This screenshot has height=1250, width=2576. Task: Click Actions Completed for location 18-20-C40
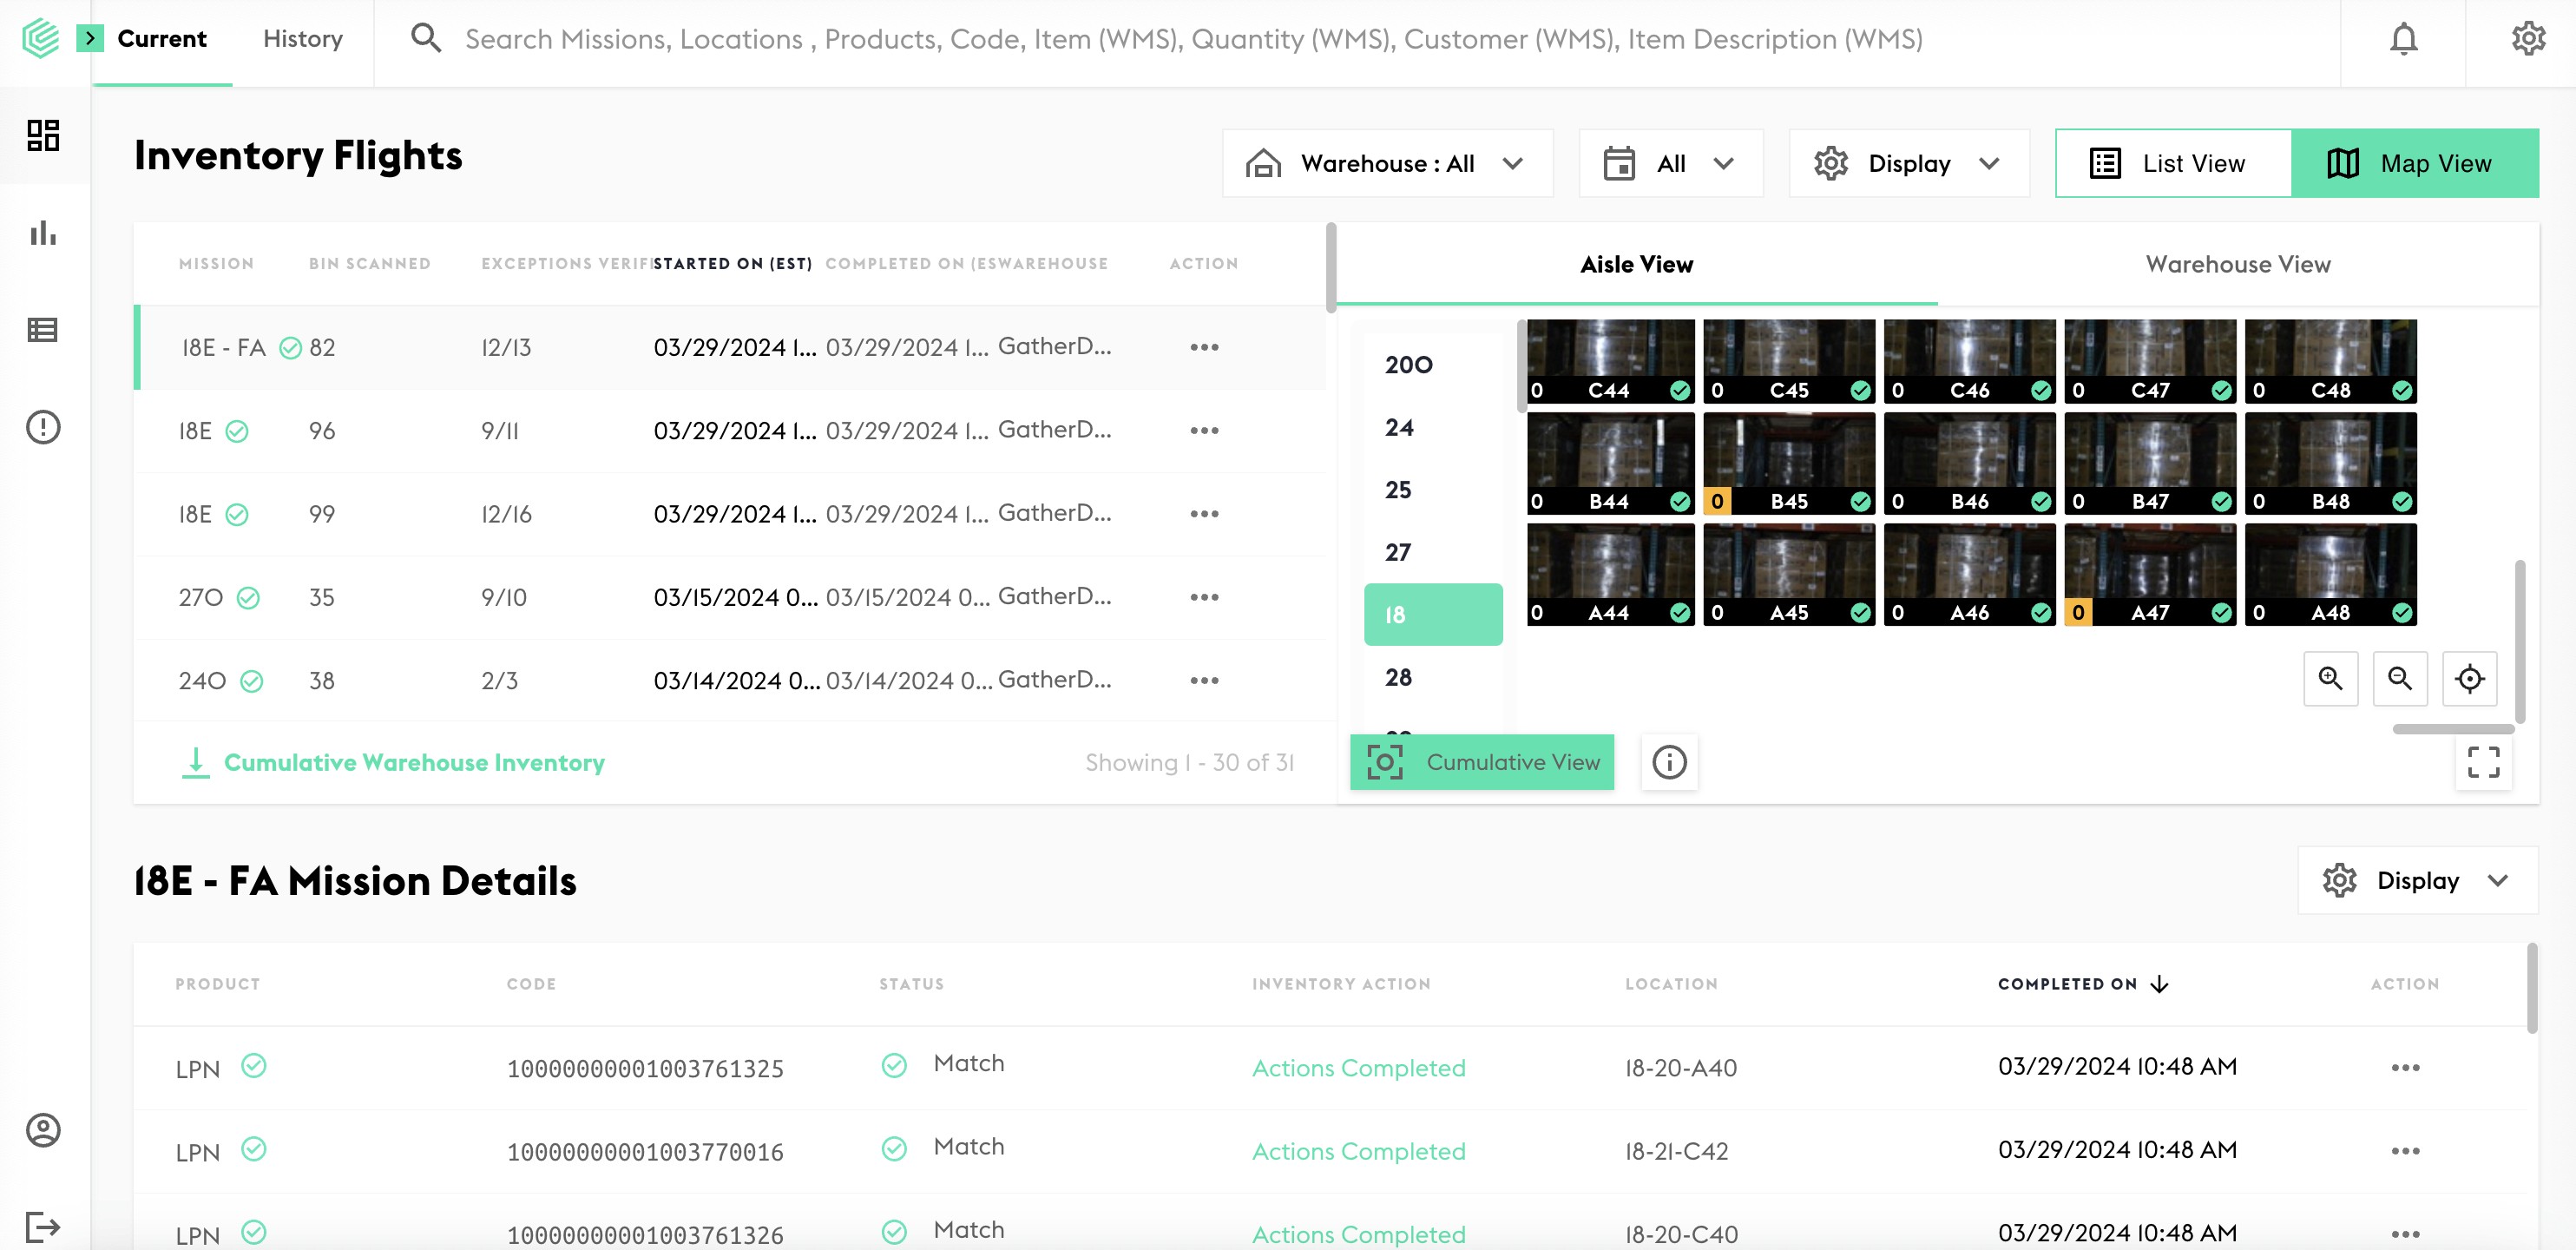1358,1234
